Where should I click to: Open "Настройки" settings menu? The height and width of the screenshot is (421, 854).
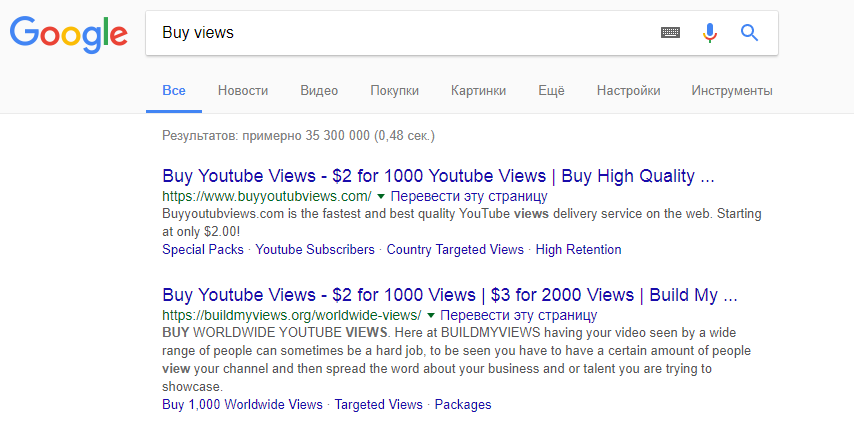click(x=629, y=90)
